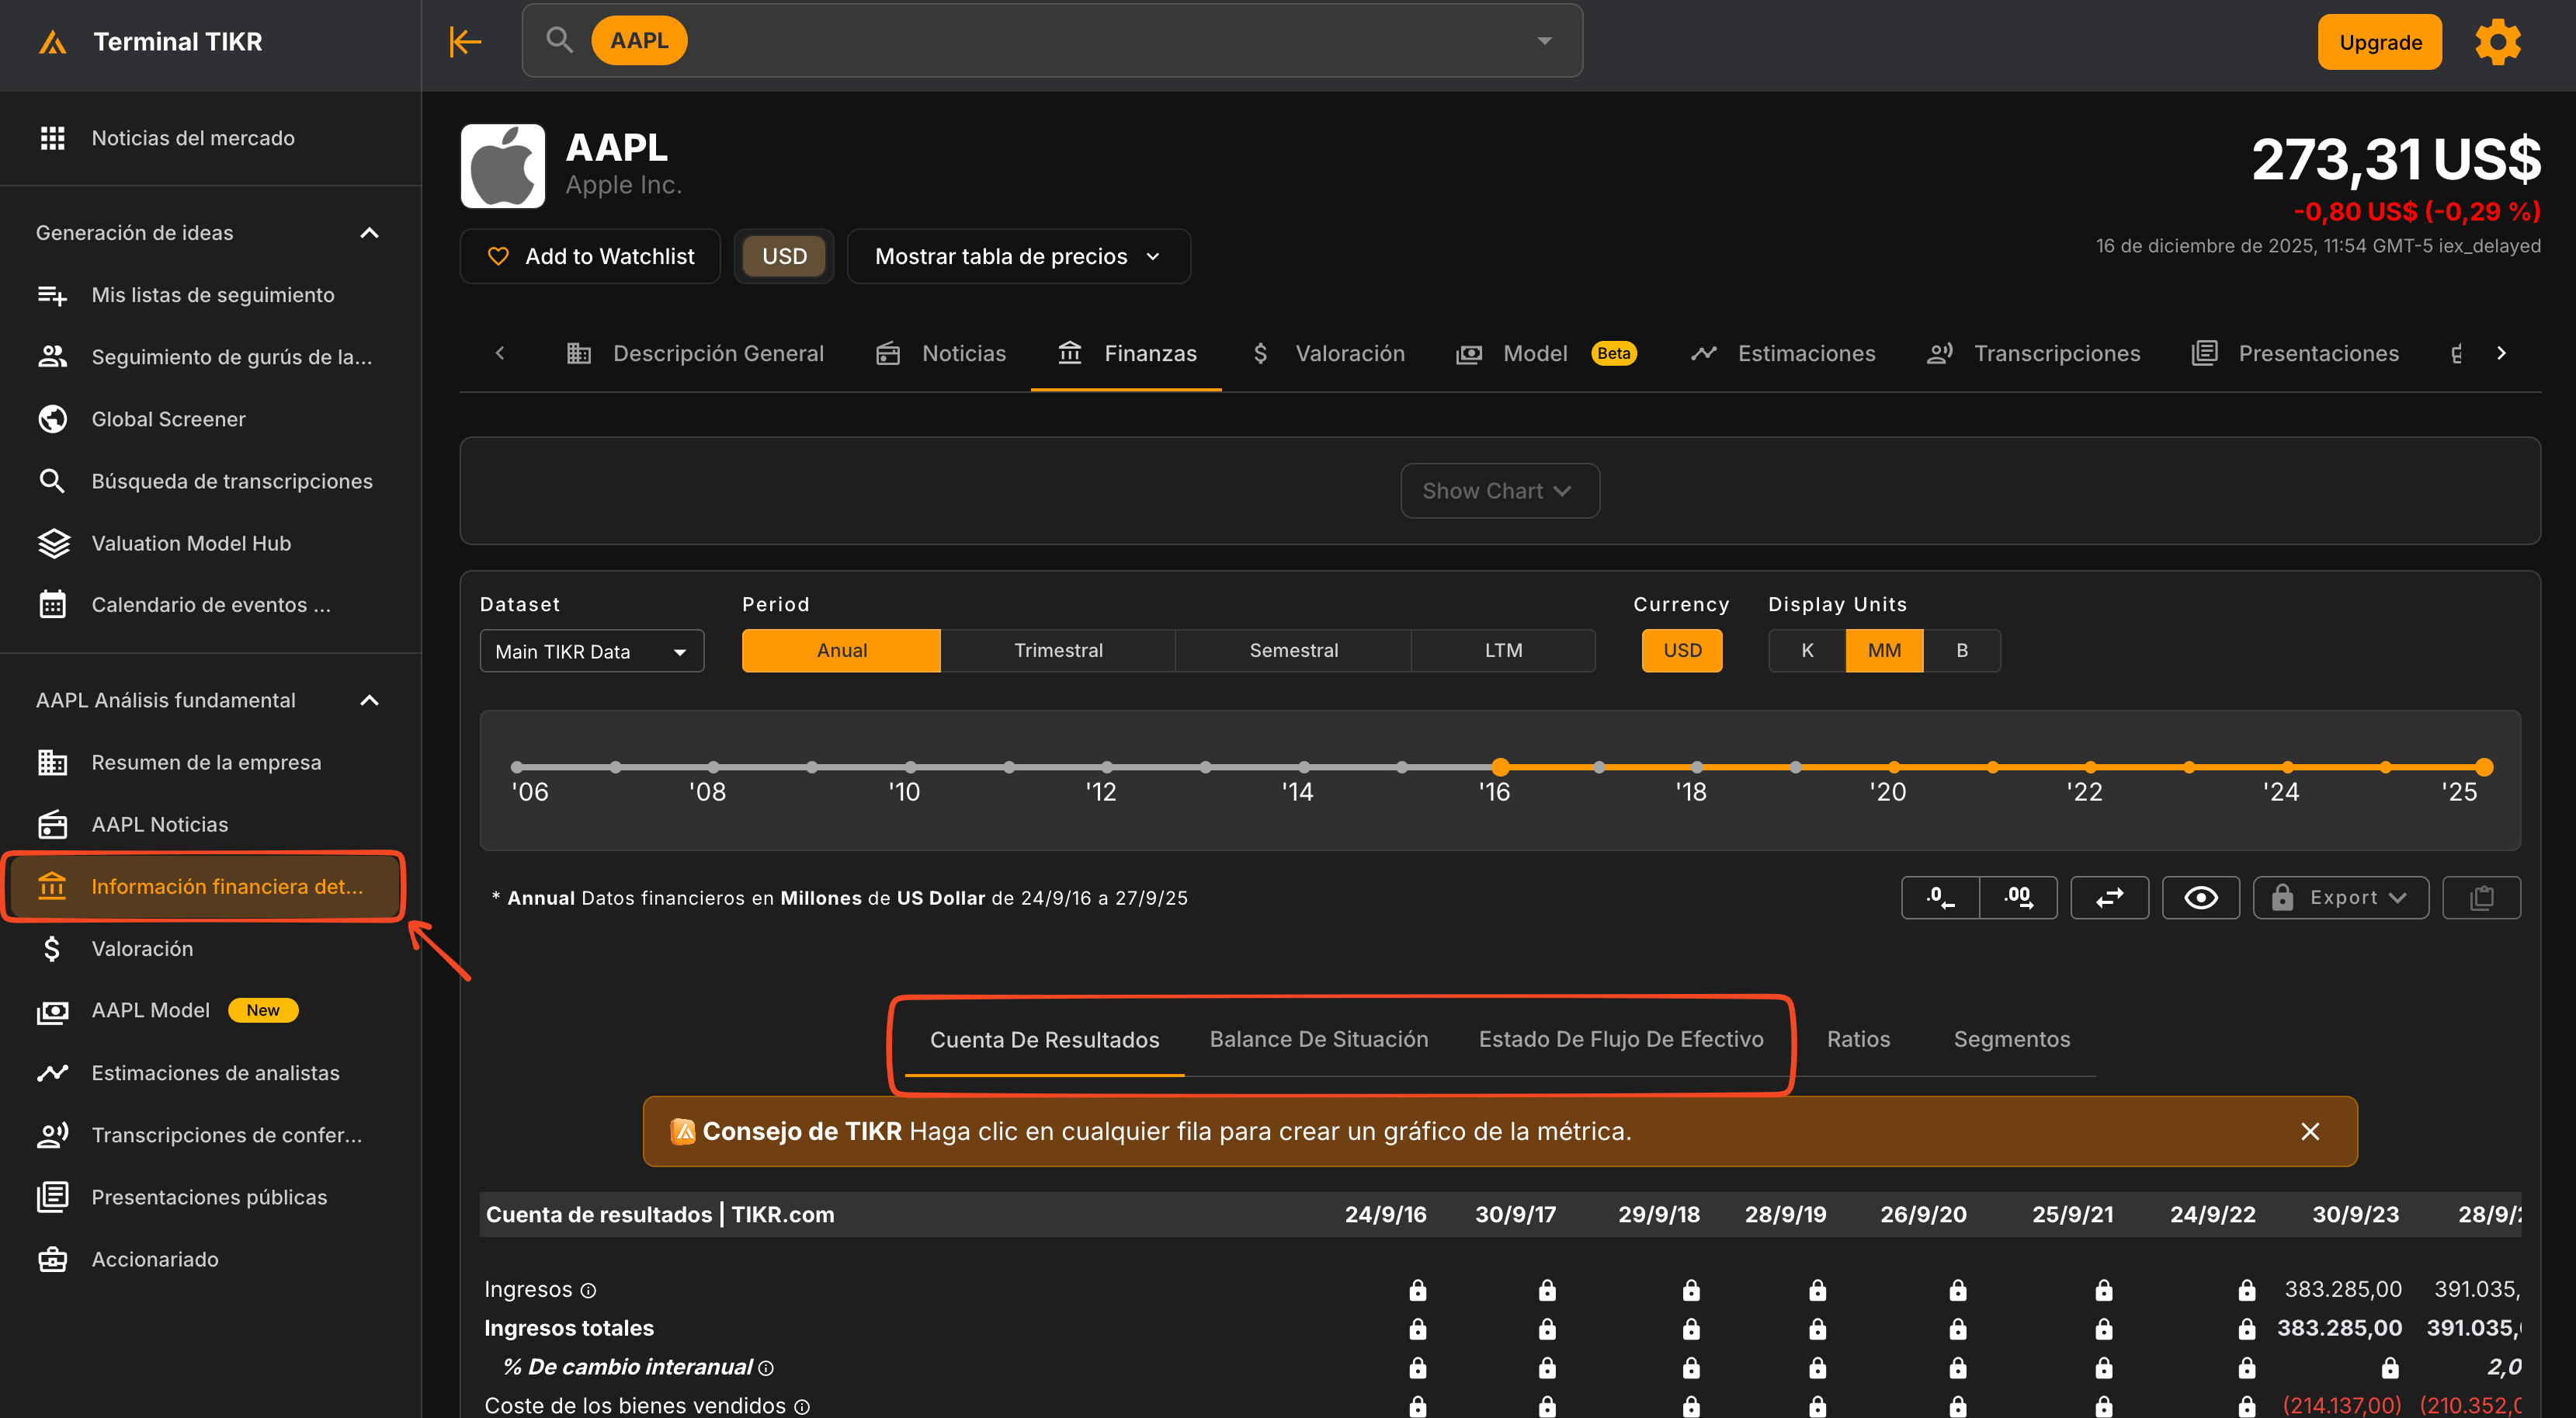Click decrease decimals icon
Viewport: 2576px width, 1418px height.
[1939, 897]
